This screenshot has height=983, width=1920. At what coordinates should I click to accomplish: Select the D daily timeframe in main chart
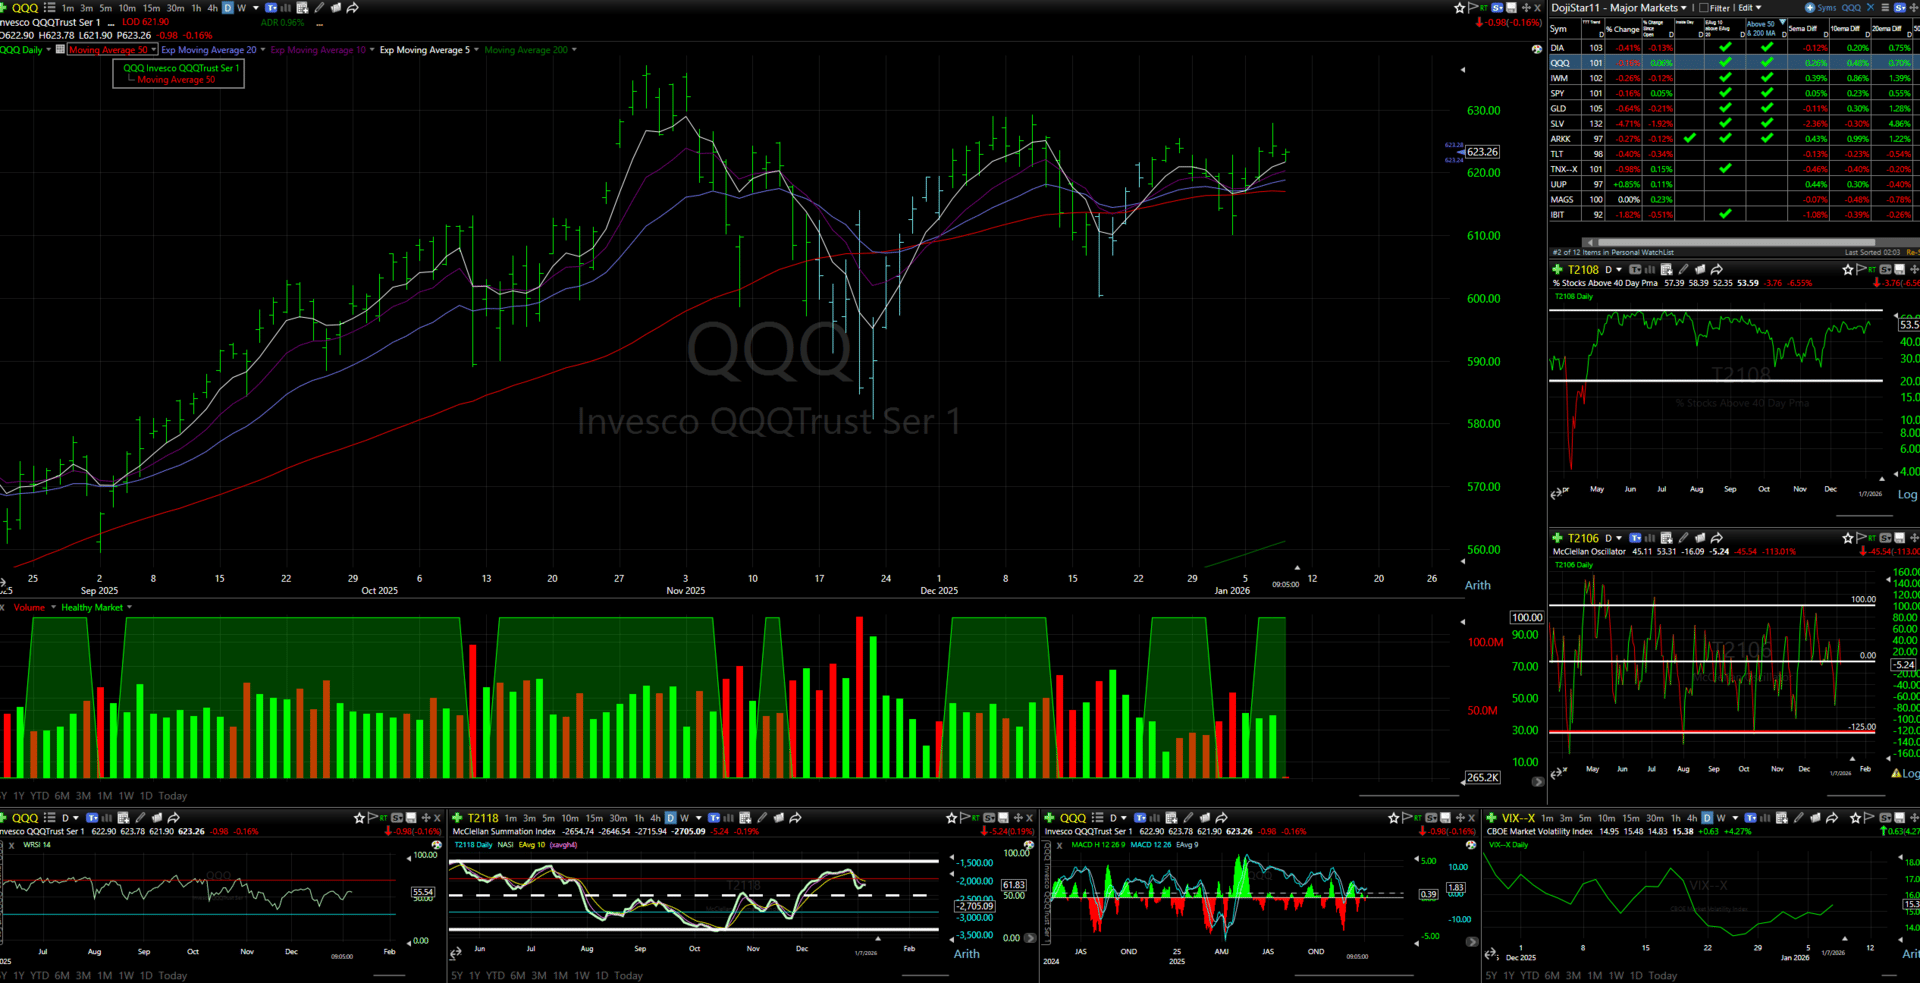(227, 8)
